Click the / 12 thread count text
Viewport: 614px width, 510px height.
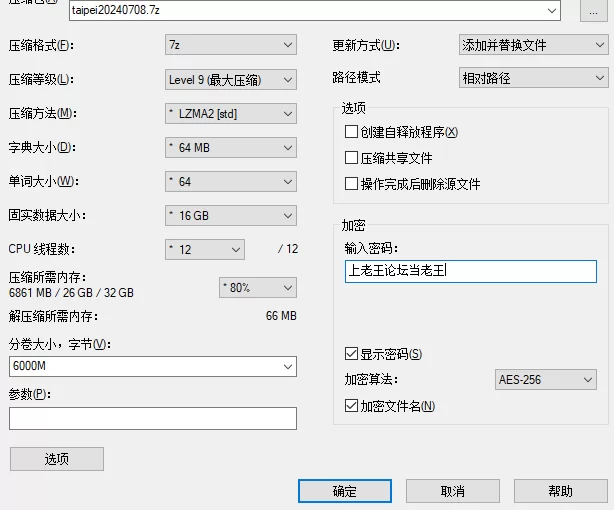pos(288,249)
